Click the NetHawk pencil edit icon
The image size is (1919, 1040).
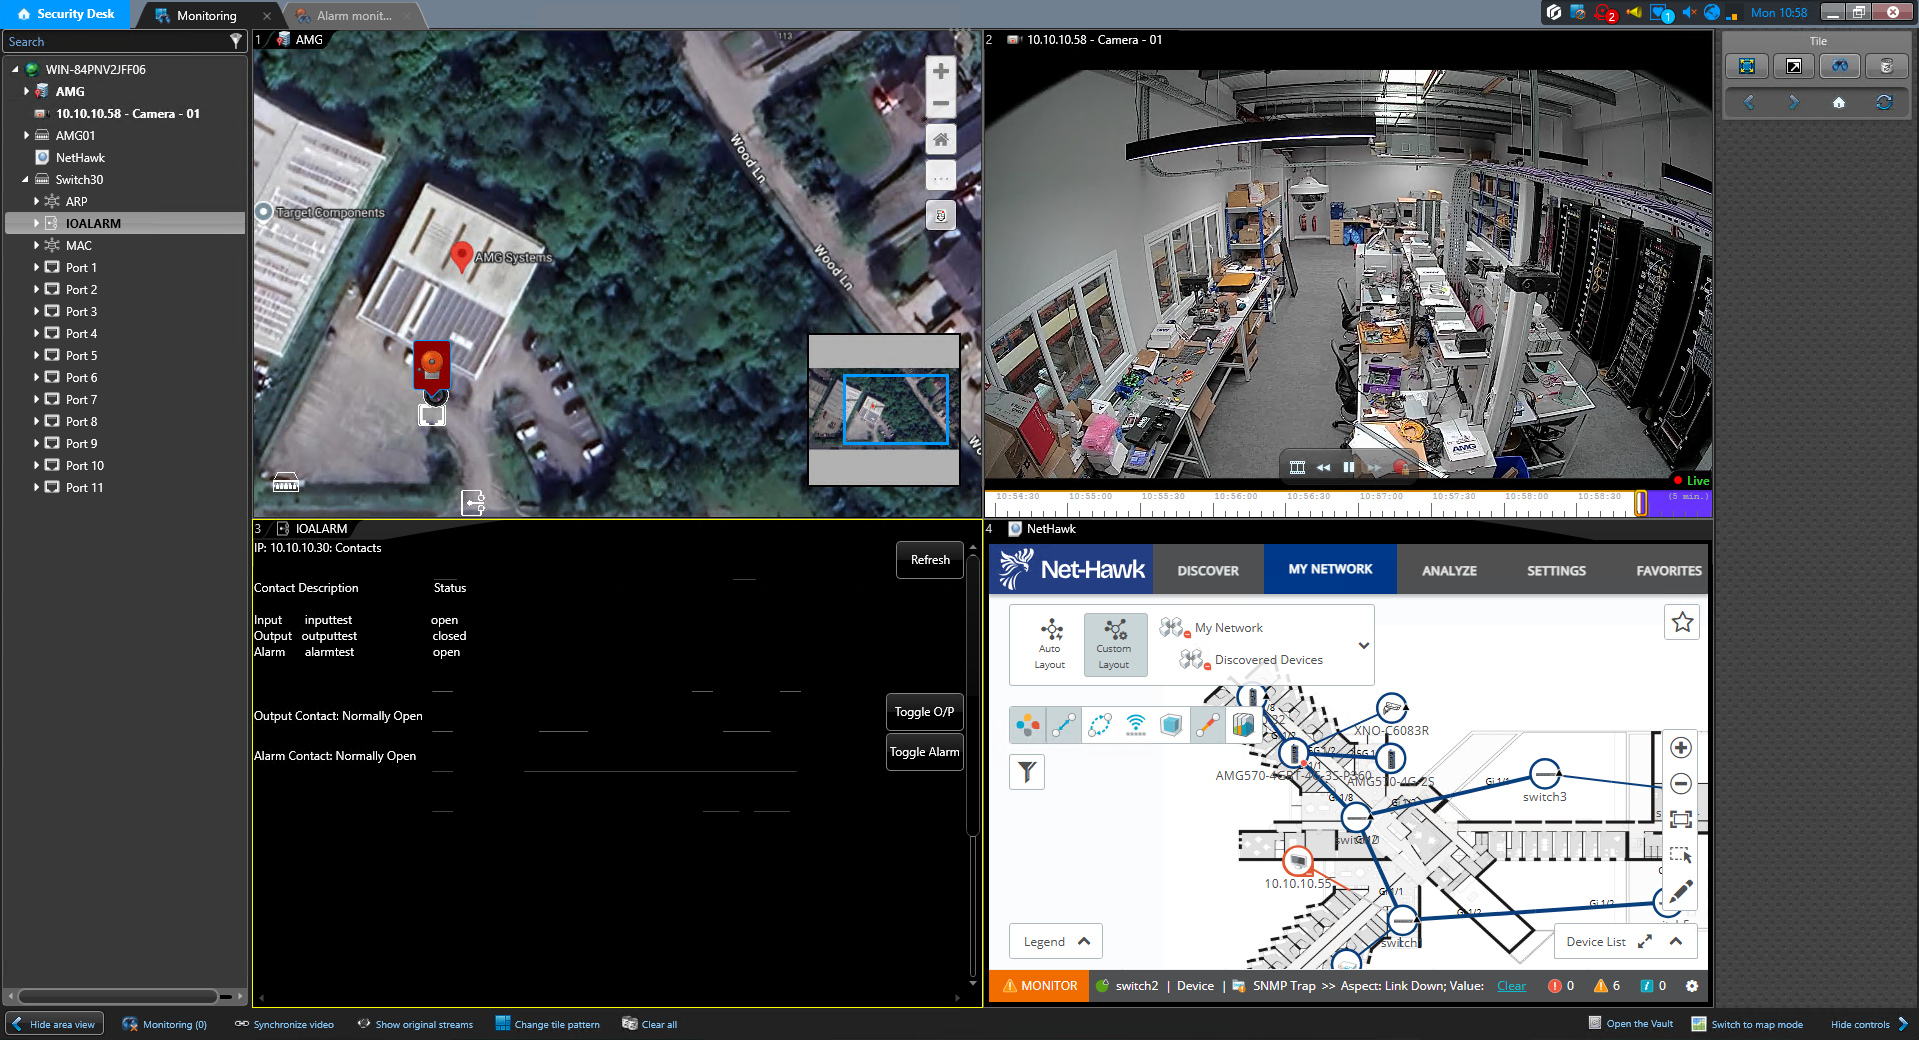(x=1681, y=891)
